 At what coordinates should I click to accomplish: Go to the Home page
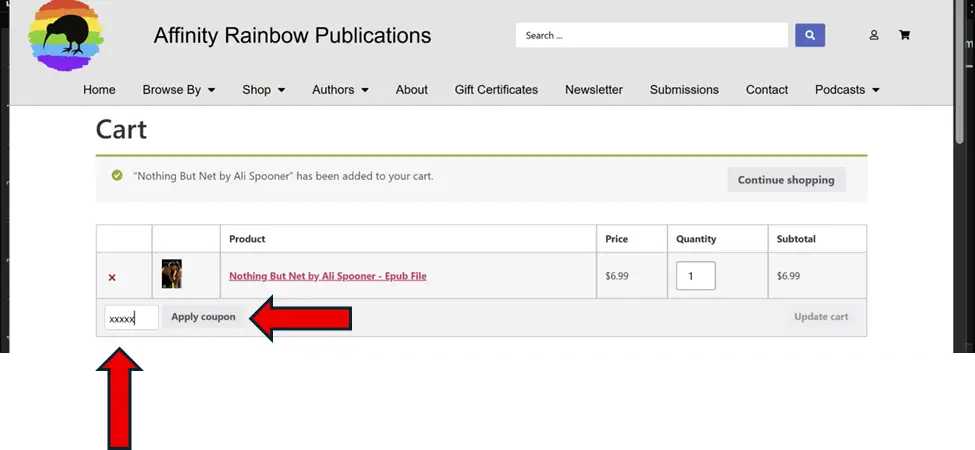pos(99,90)
